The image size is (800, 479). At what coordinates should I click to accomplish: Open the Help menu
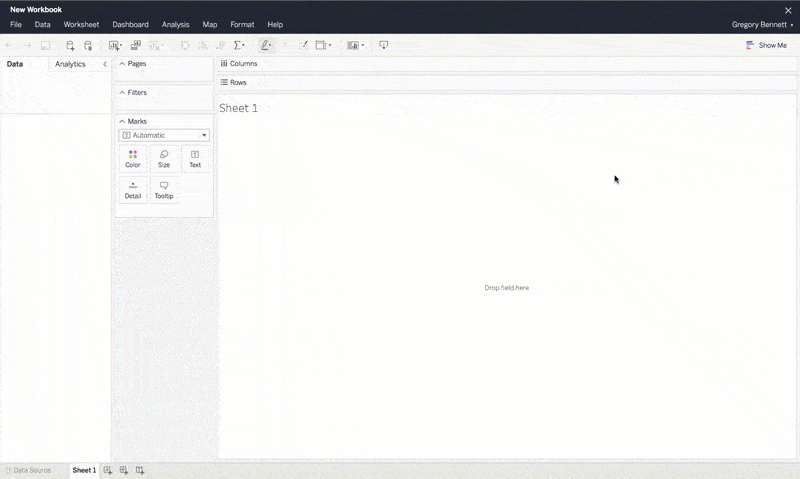click(x=275, y=24)
